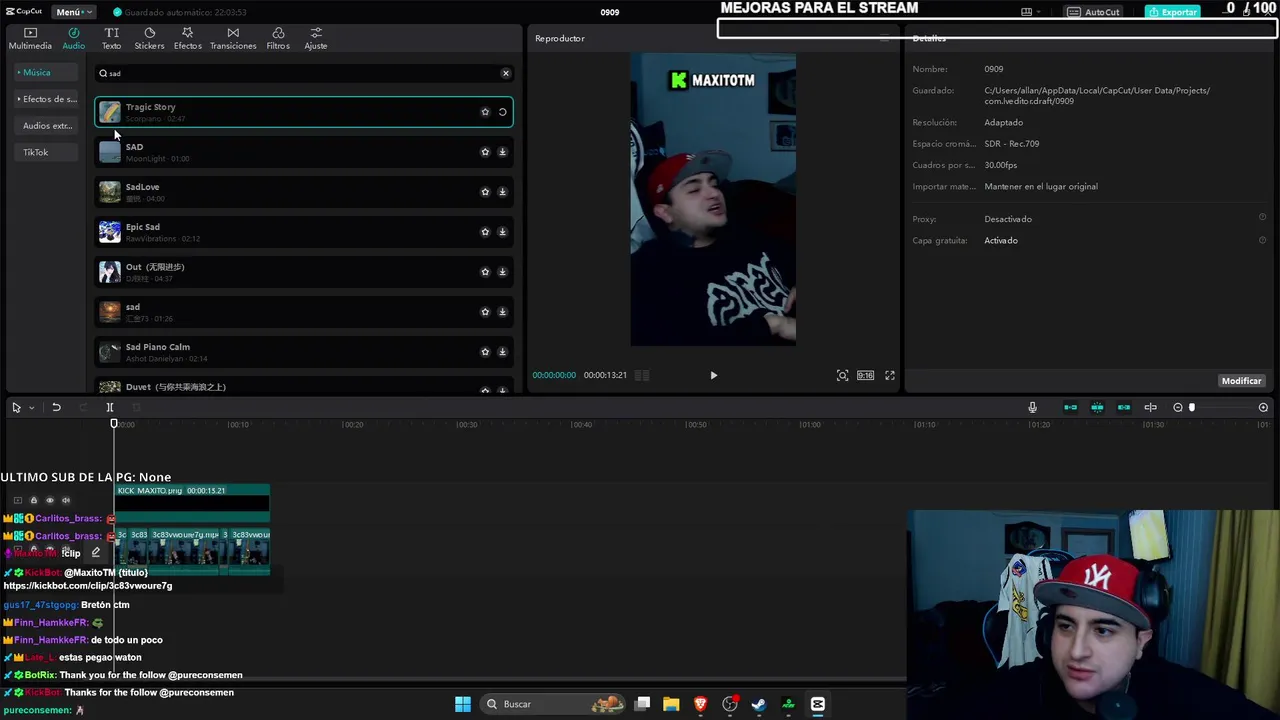1280x720 pixels.
Task: Open the Windows Start menu
Action: click(x=463, y=704)
